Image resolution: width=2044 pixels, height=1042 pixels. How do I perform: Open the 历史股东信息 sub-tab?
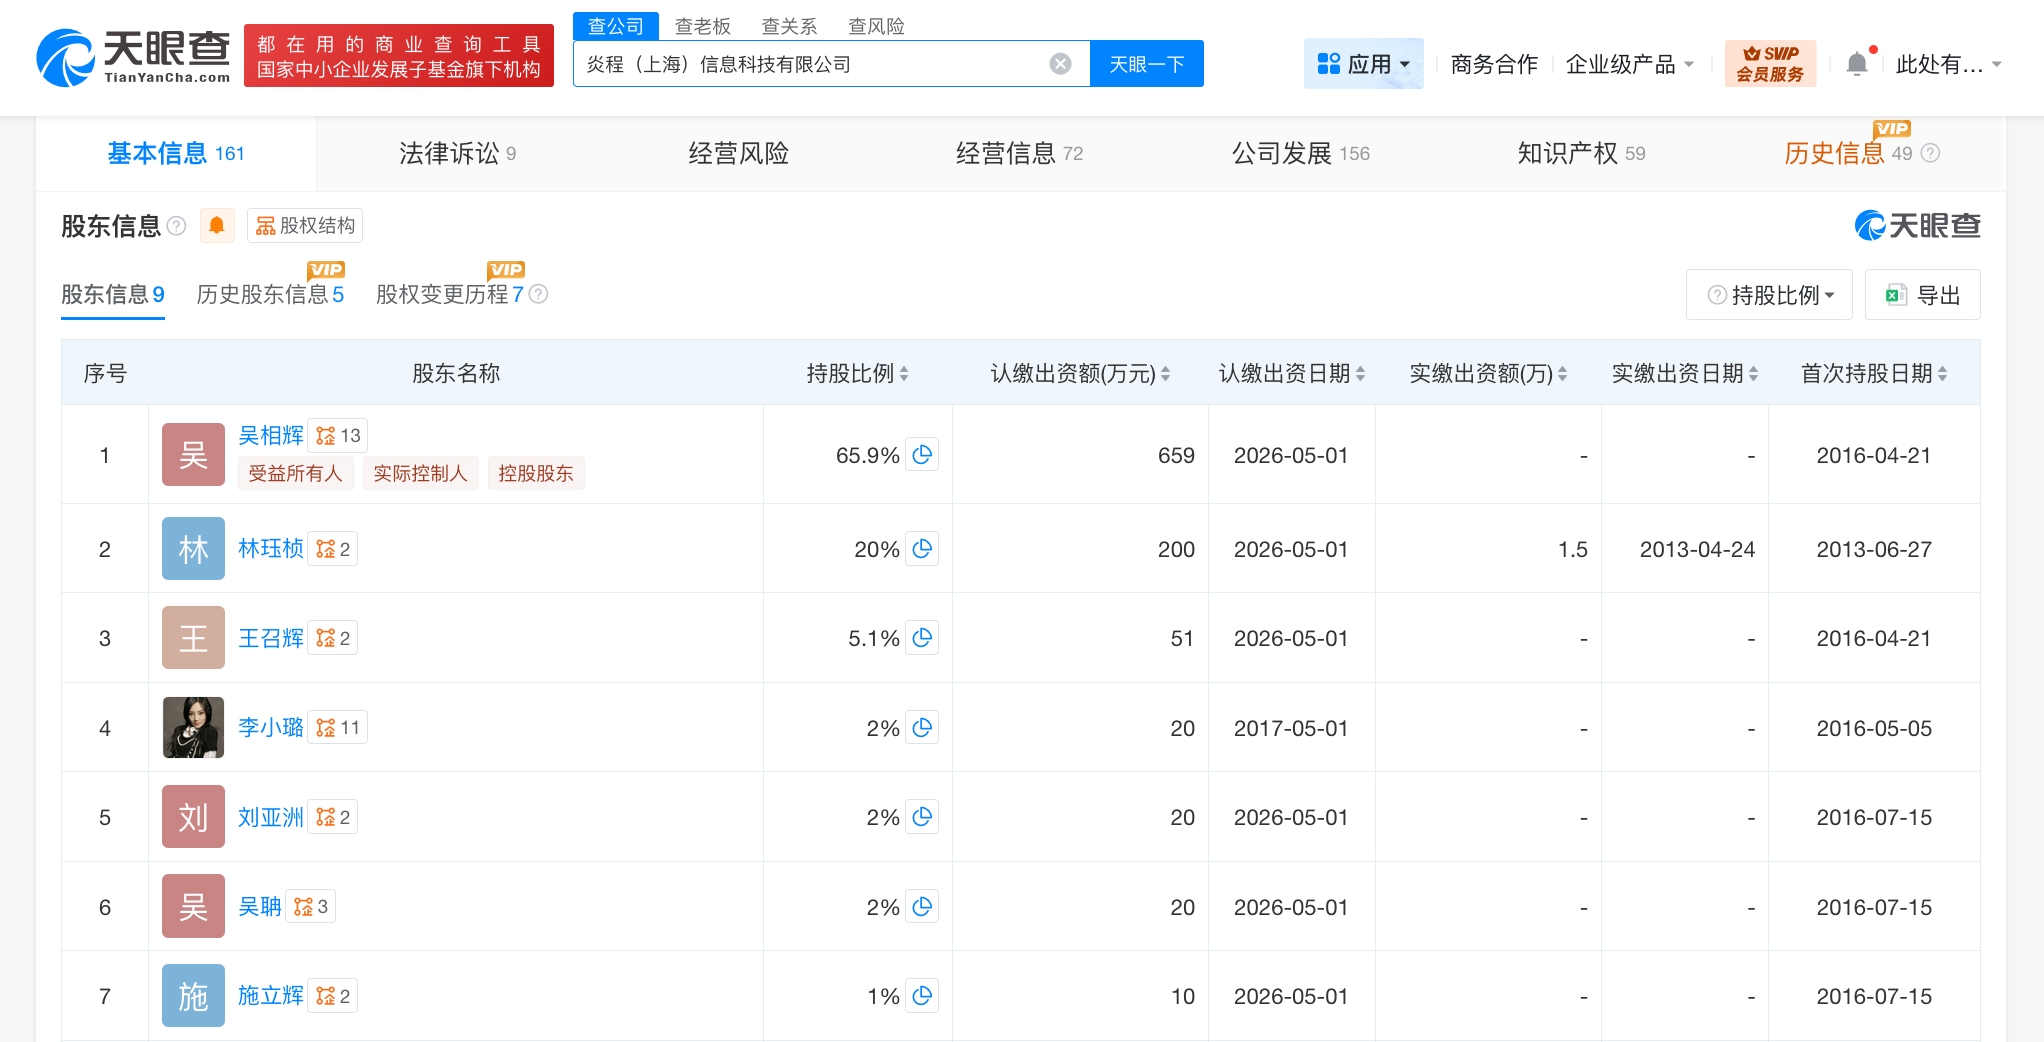coord(270,295)
